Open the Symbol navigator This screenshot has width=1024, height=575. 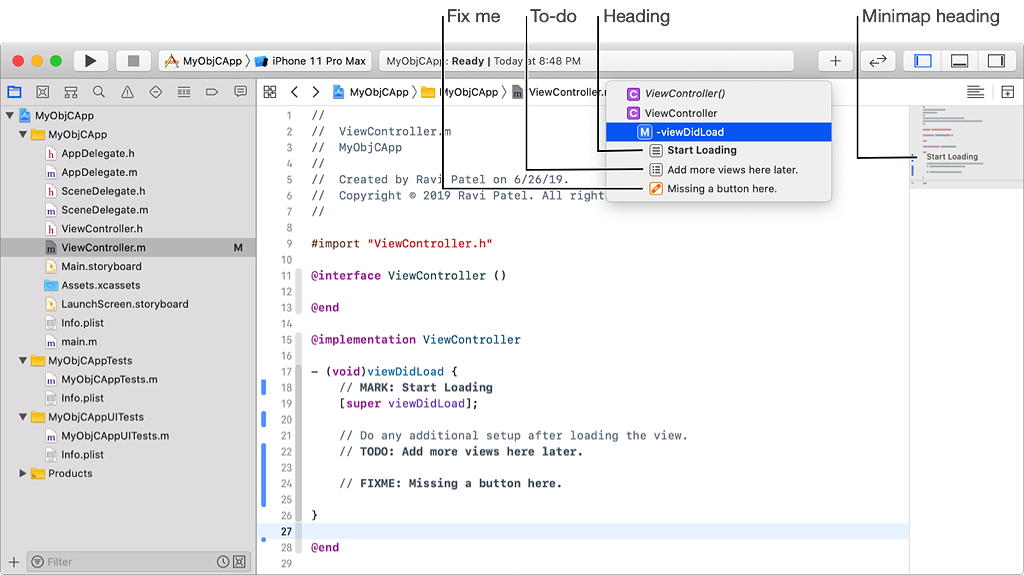[x=71, y=92]
